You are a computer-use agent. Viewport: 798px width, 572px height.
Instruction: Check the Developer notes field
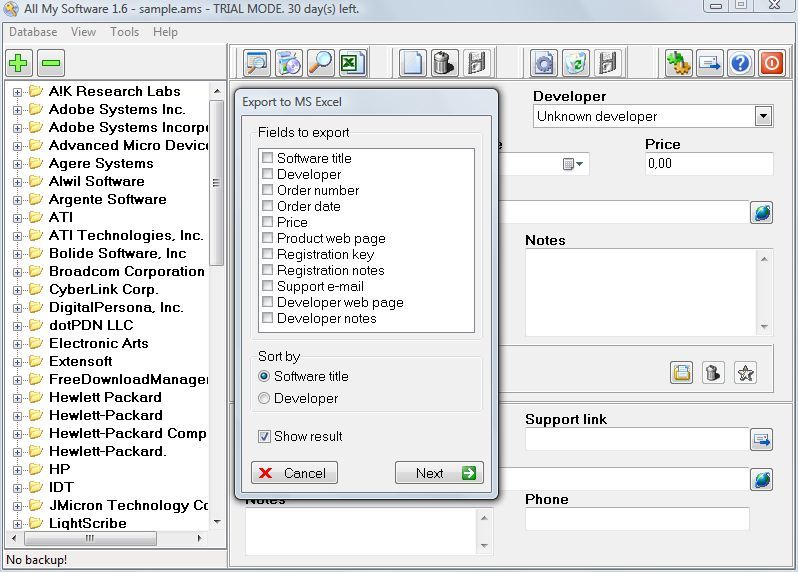click(267, 318)
